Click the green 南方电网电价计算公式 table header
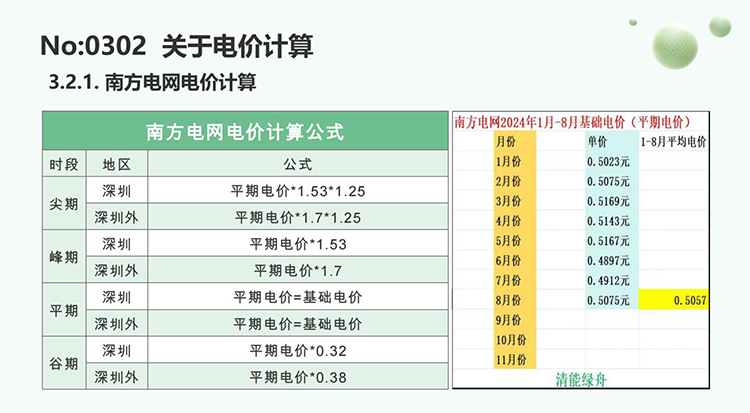The height and width of the screenshot is (413, 750). point(244,131)
